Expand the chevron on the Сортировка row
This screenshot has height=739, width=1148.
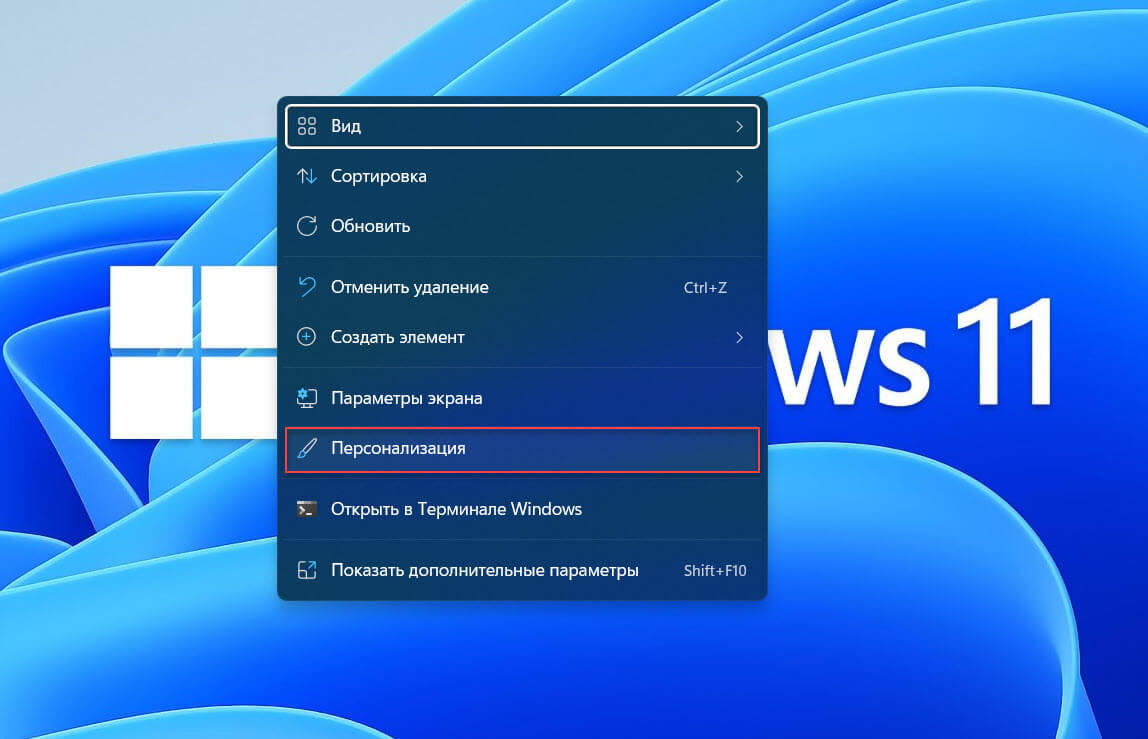tap(739, 177)
